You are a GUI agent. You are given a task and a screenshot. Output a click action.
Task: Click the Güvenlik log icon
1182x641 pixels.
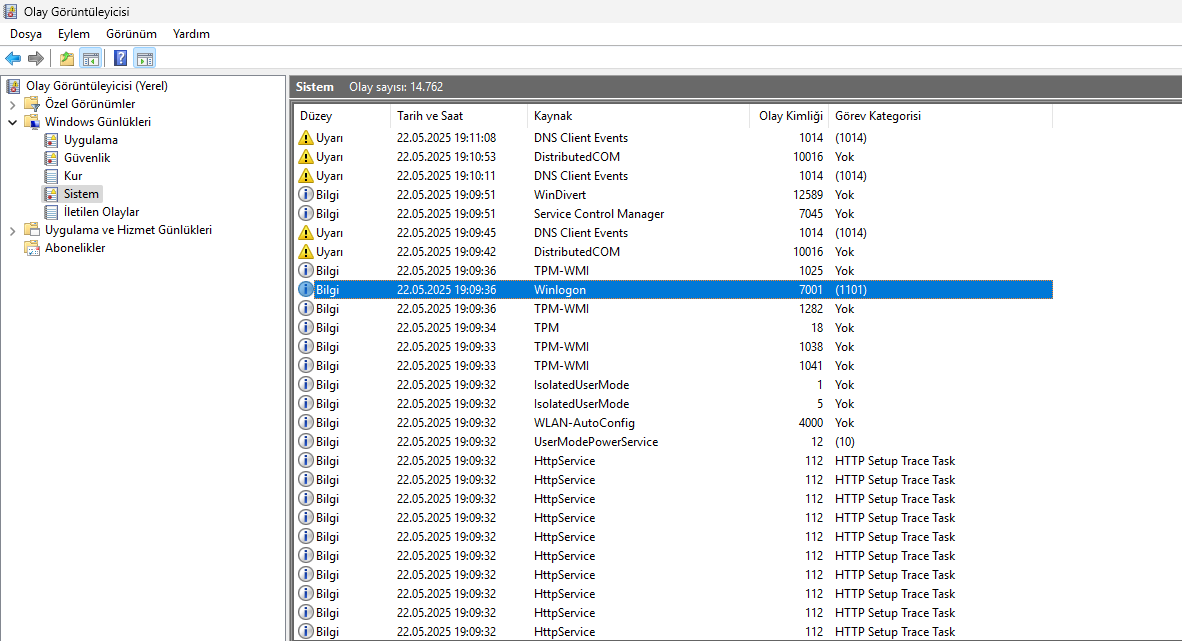[51, 158]
